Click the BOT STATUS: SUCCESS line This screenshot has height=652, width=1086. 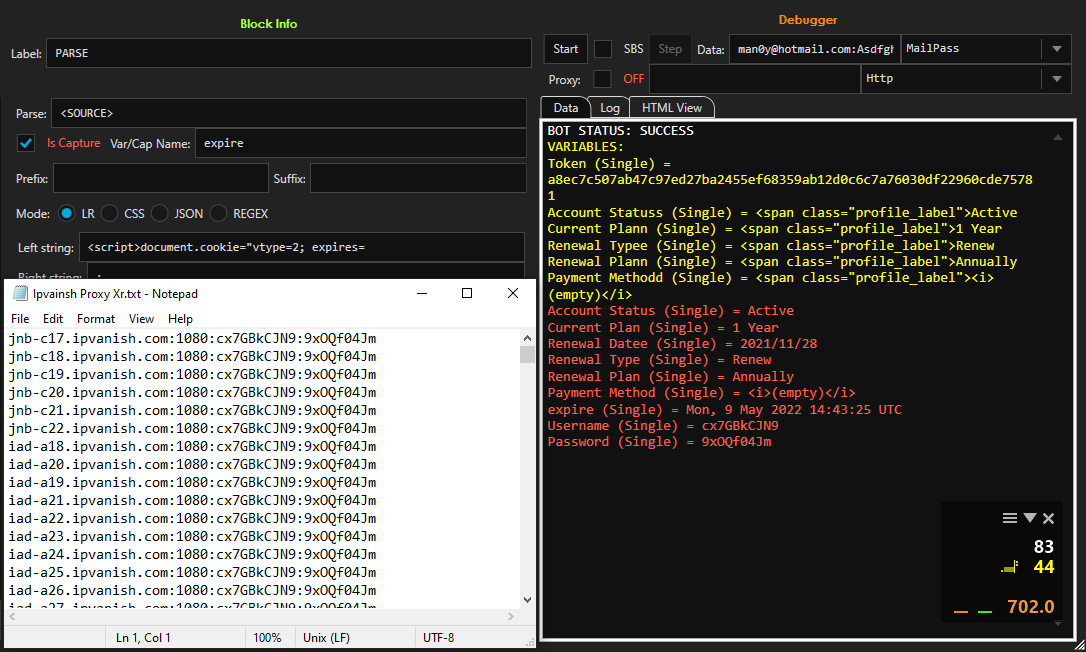(x=621, y=130)
